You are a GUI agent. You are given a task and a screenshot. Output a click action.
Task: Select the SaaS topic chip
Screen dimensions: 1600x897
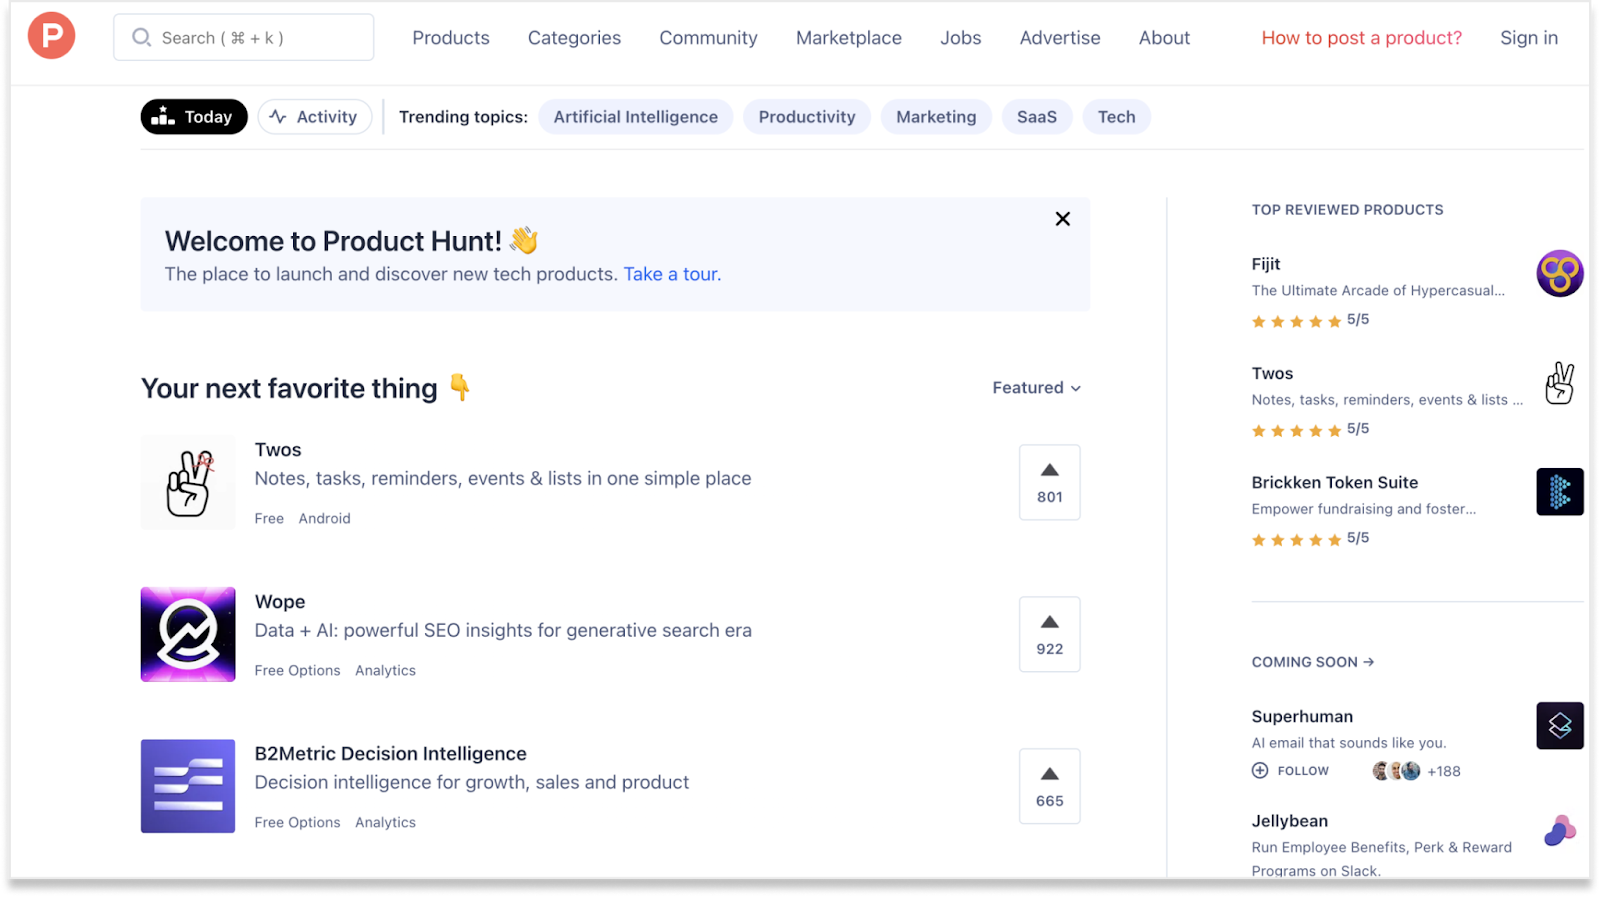[x=1037, y=117]
